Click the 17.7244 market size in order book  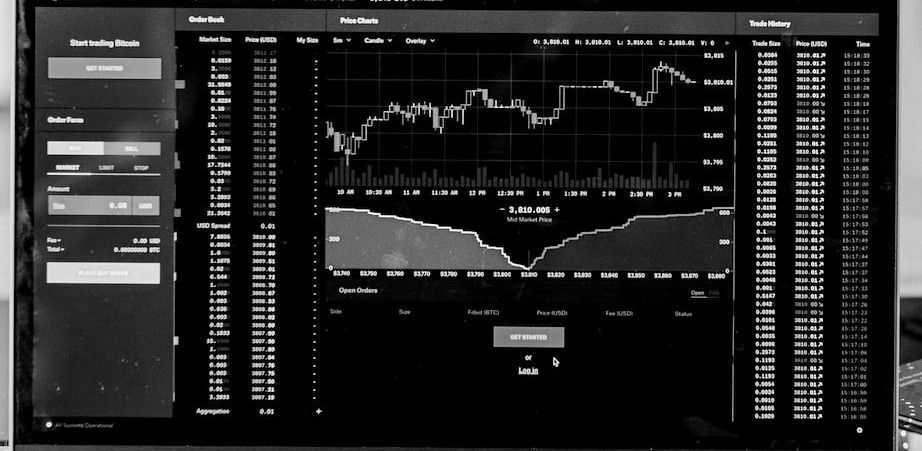tap(219, 165)
